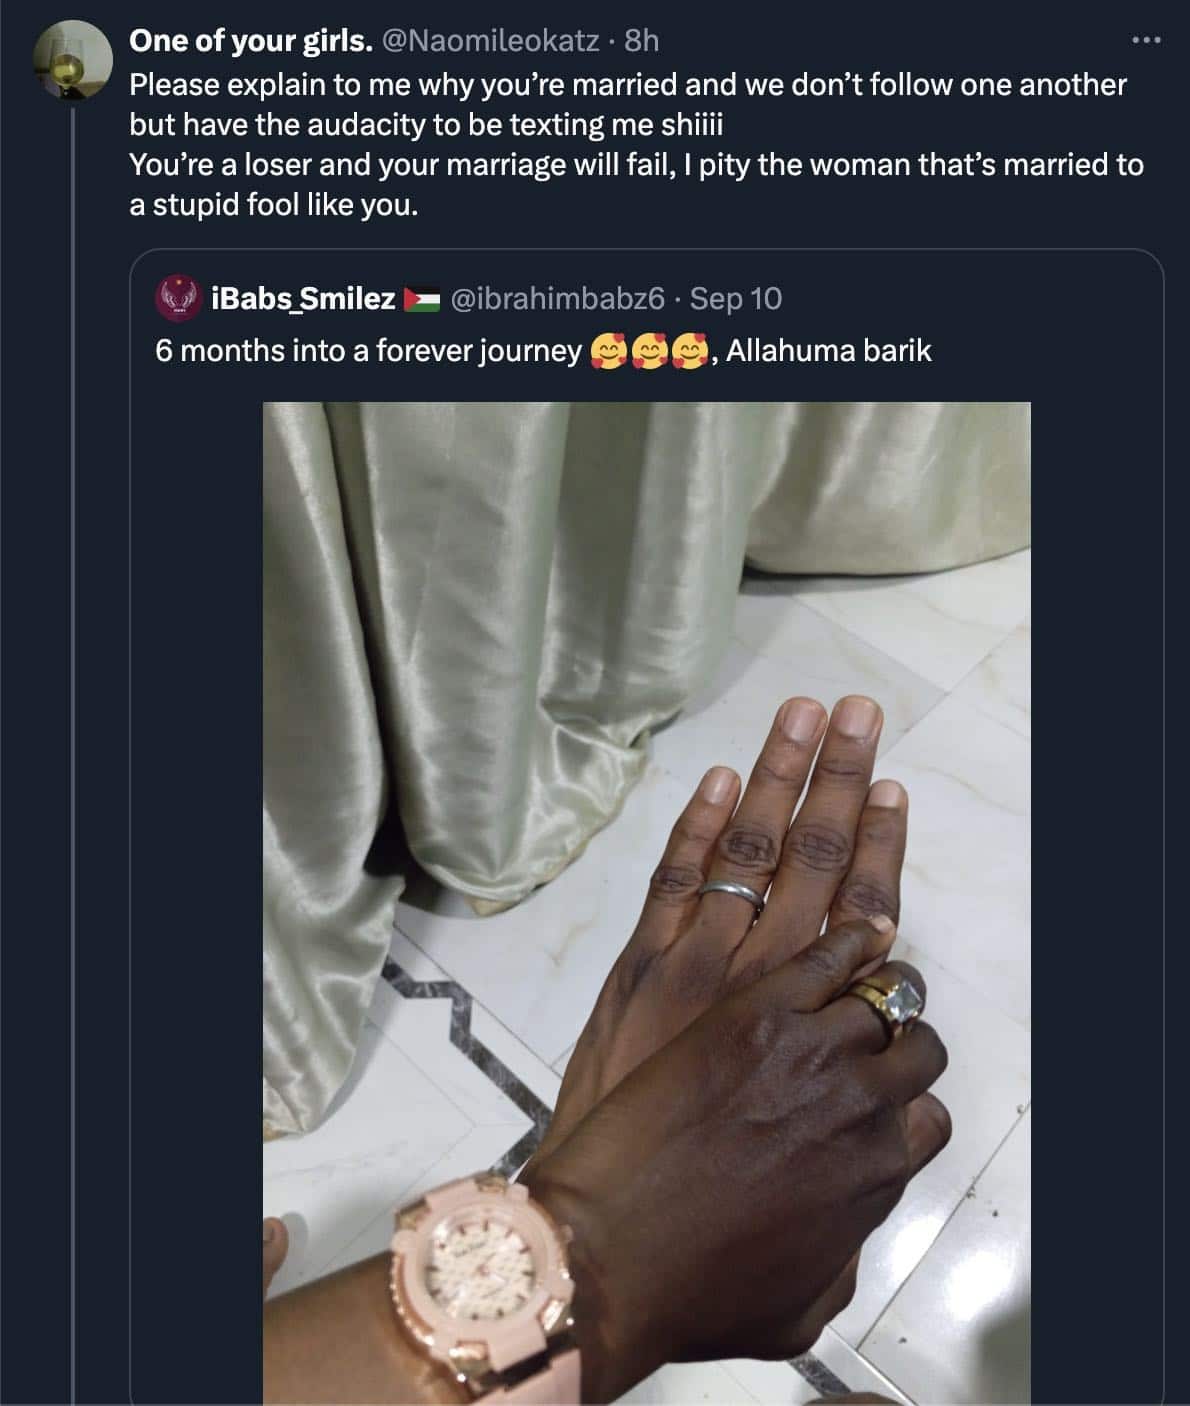Click the main tweet text about being married
This screenshot has width=1190, height=1406.
[636, 144]
